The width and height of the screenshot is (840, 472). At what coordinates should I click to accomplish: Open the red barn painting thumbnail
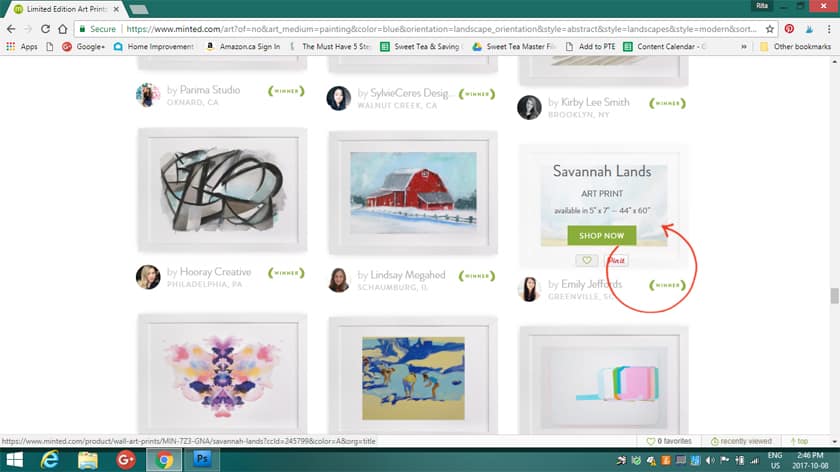[x=413, y=193]
